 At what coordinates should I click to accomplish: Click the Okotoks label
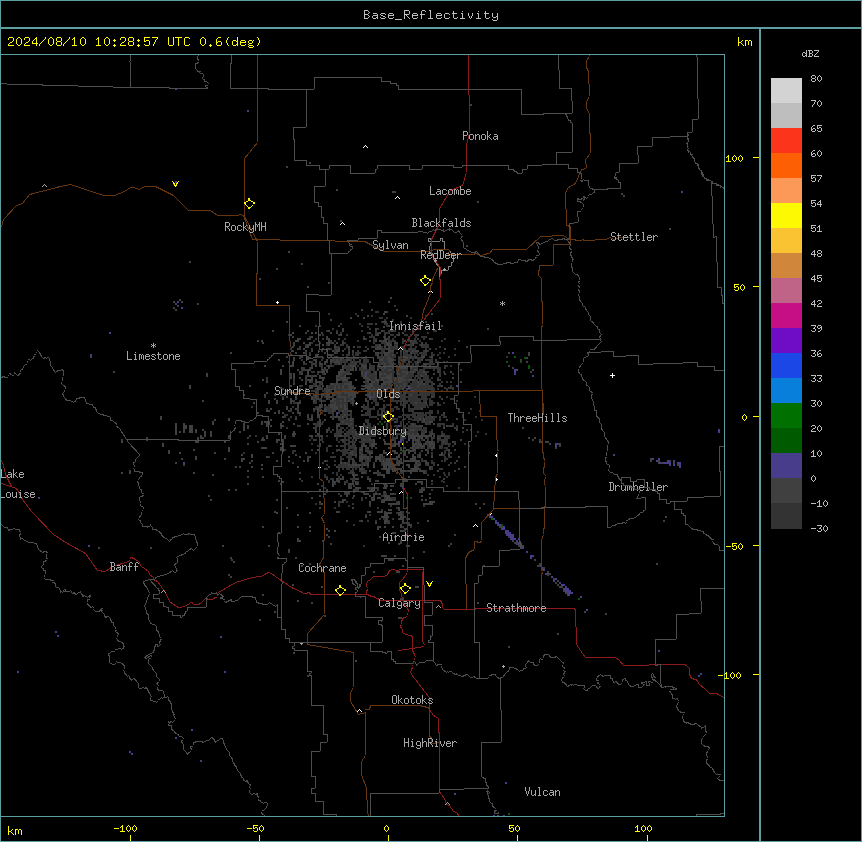pos(412,700)
